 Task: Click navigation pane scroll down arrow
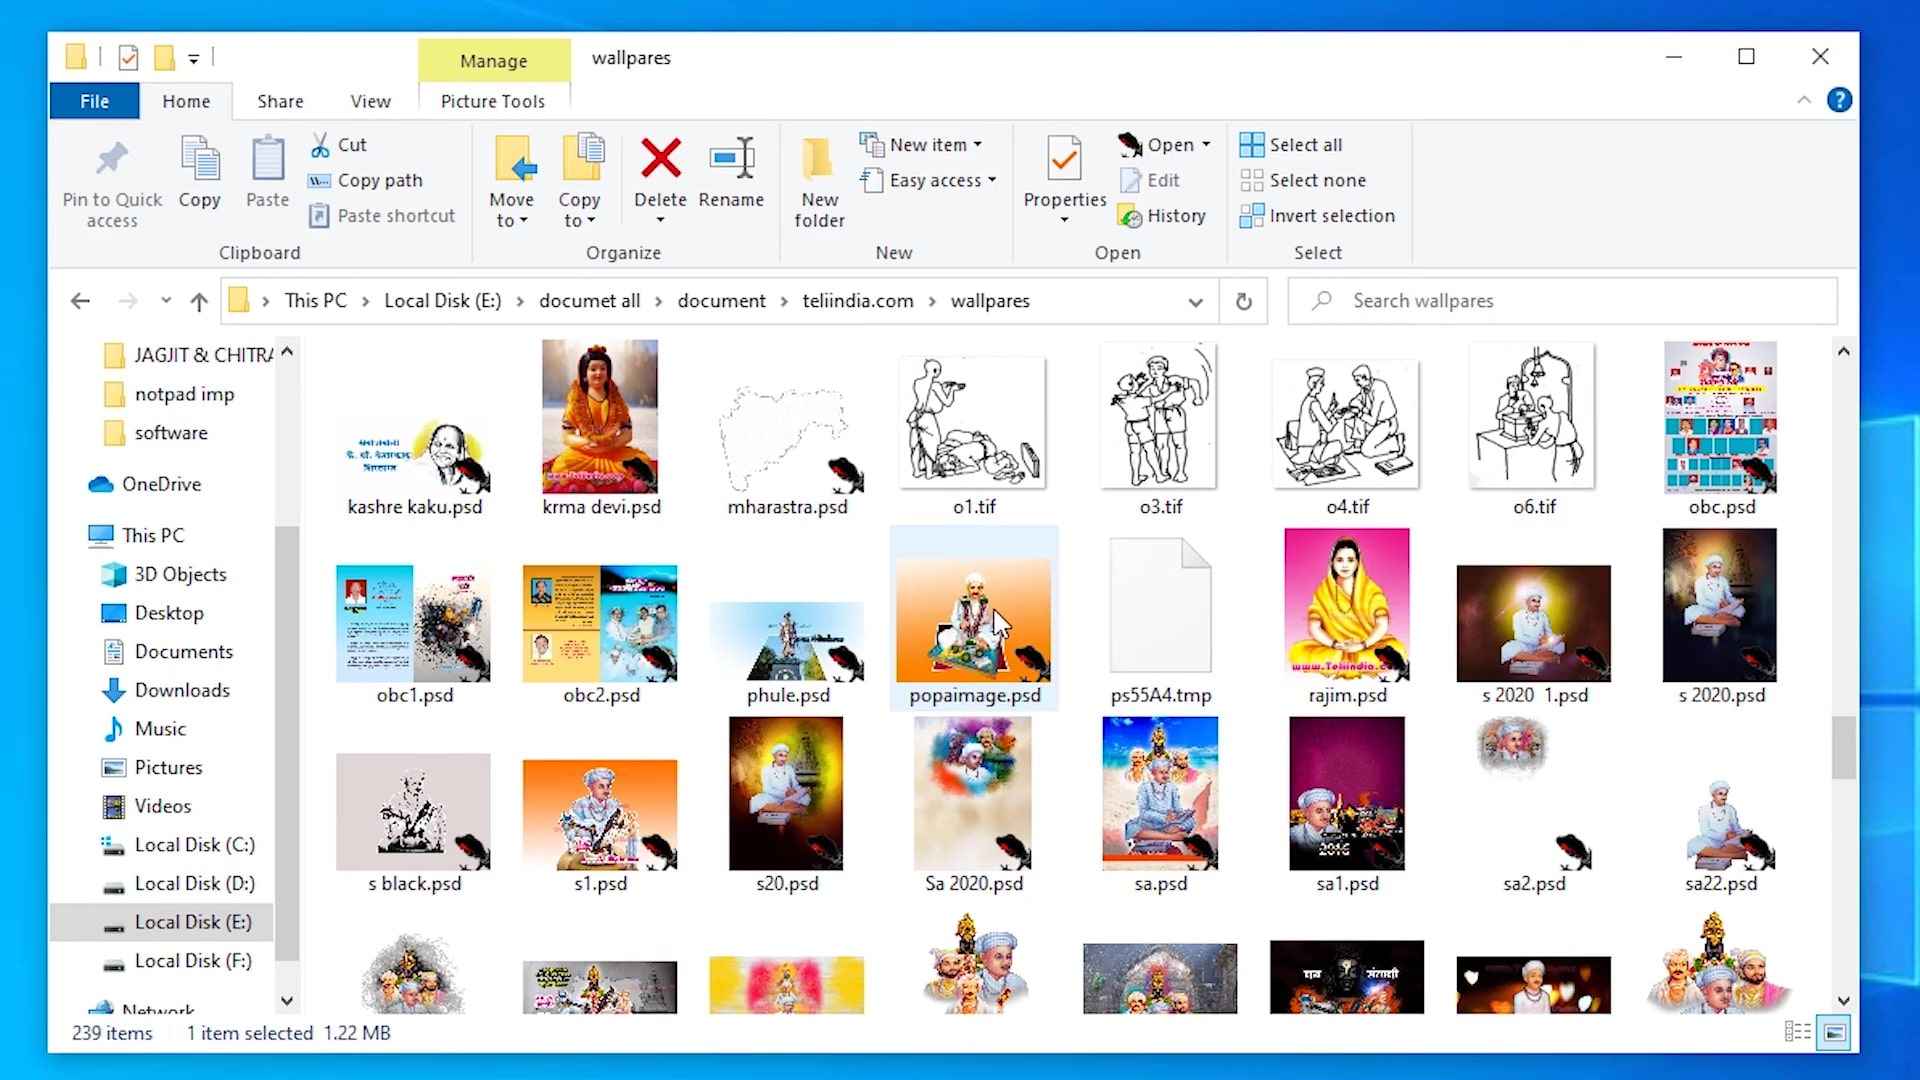[287, 1000]
